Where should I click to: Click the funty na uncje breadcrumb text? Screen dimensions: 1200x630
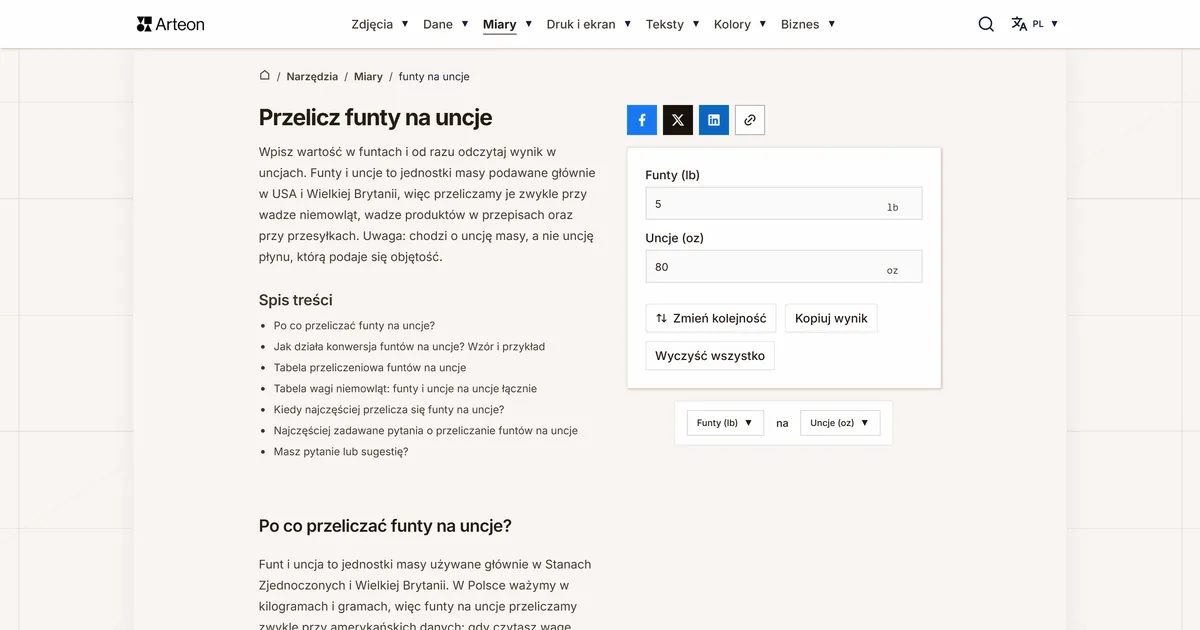click(x=434, y=76)
